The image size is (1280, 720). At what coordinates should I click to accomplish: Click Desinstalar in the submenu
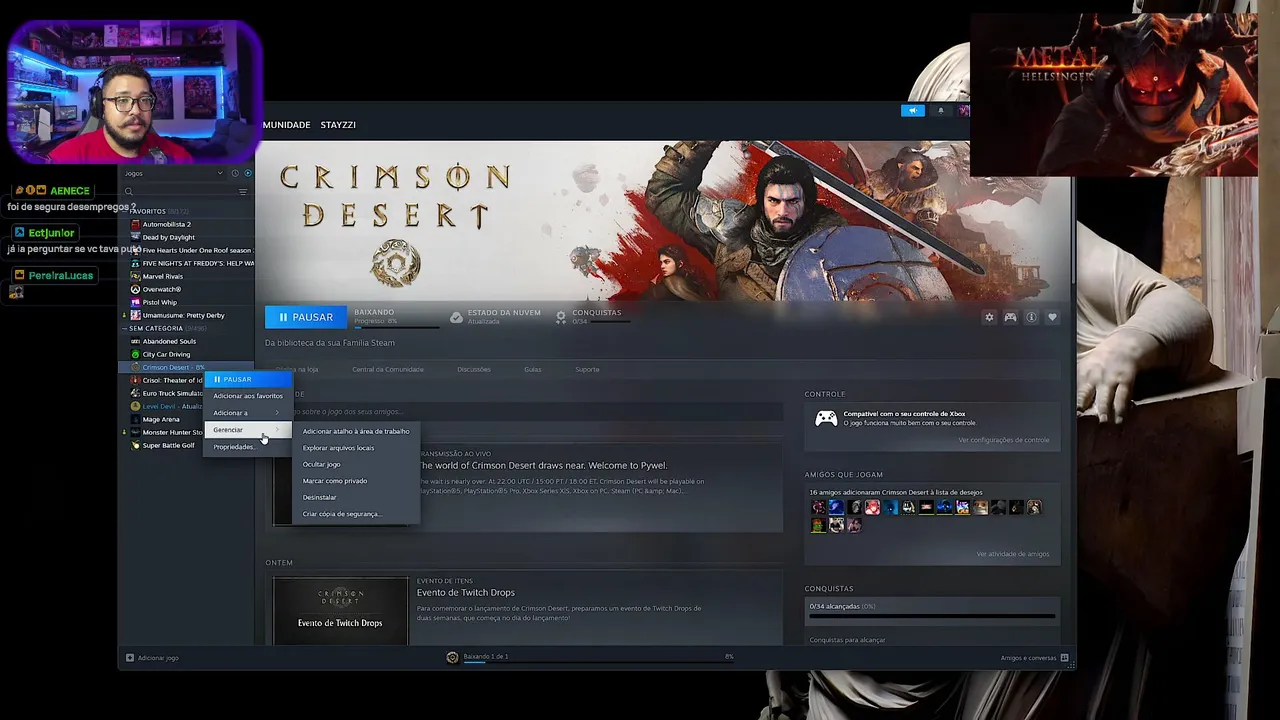pos(319,497)
